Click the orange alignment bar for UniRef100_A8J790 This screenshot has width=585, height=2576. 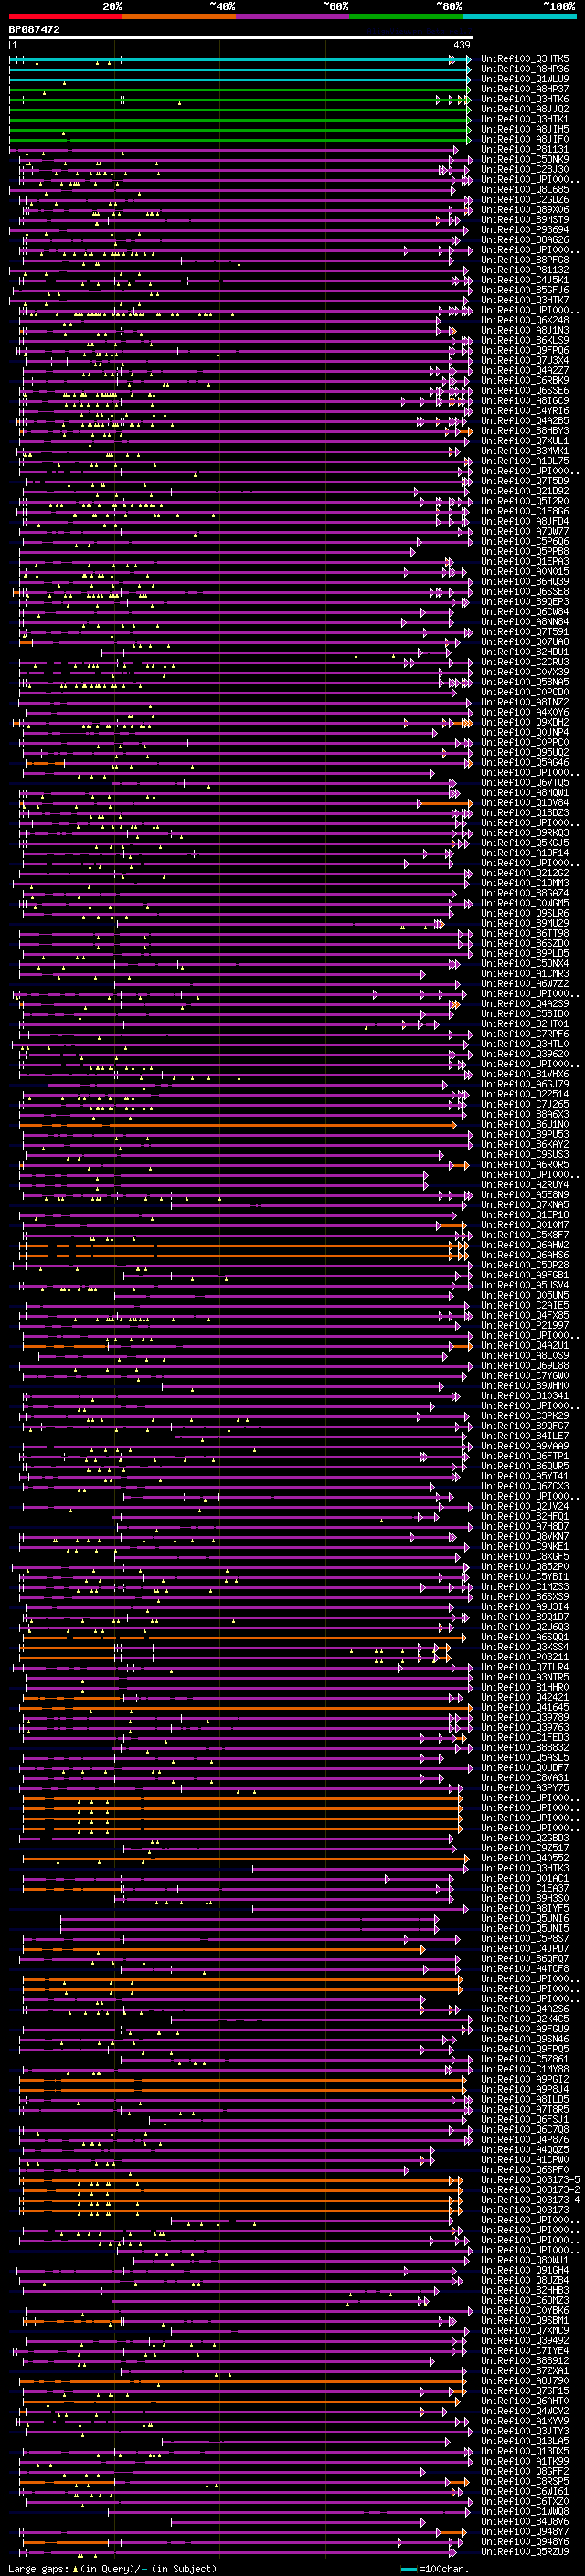[x=242, y=2380]
